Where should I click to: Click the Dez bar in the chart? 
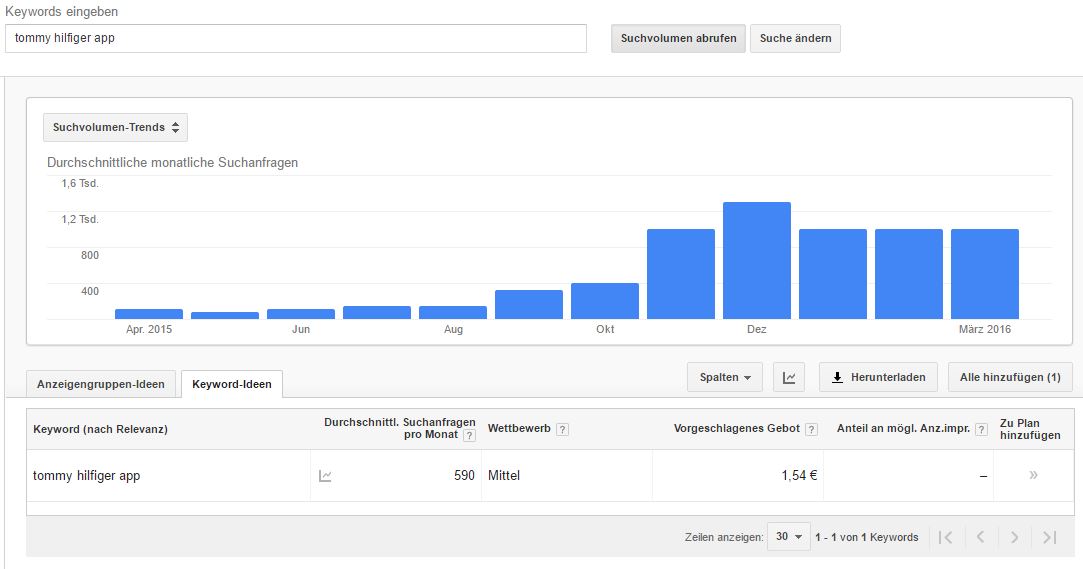coord(757,260)
